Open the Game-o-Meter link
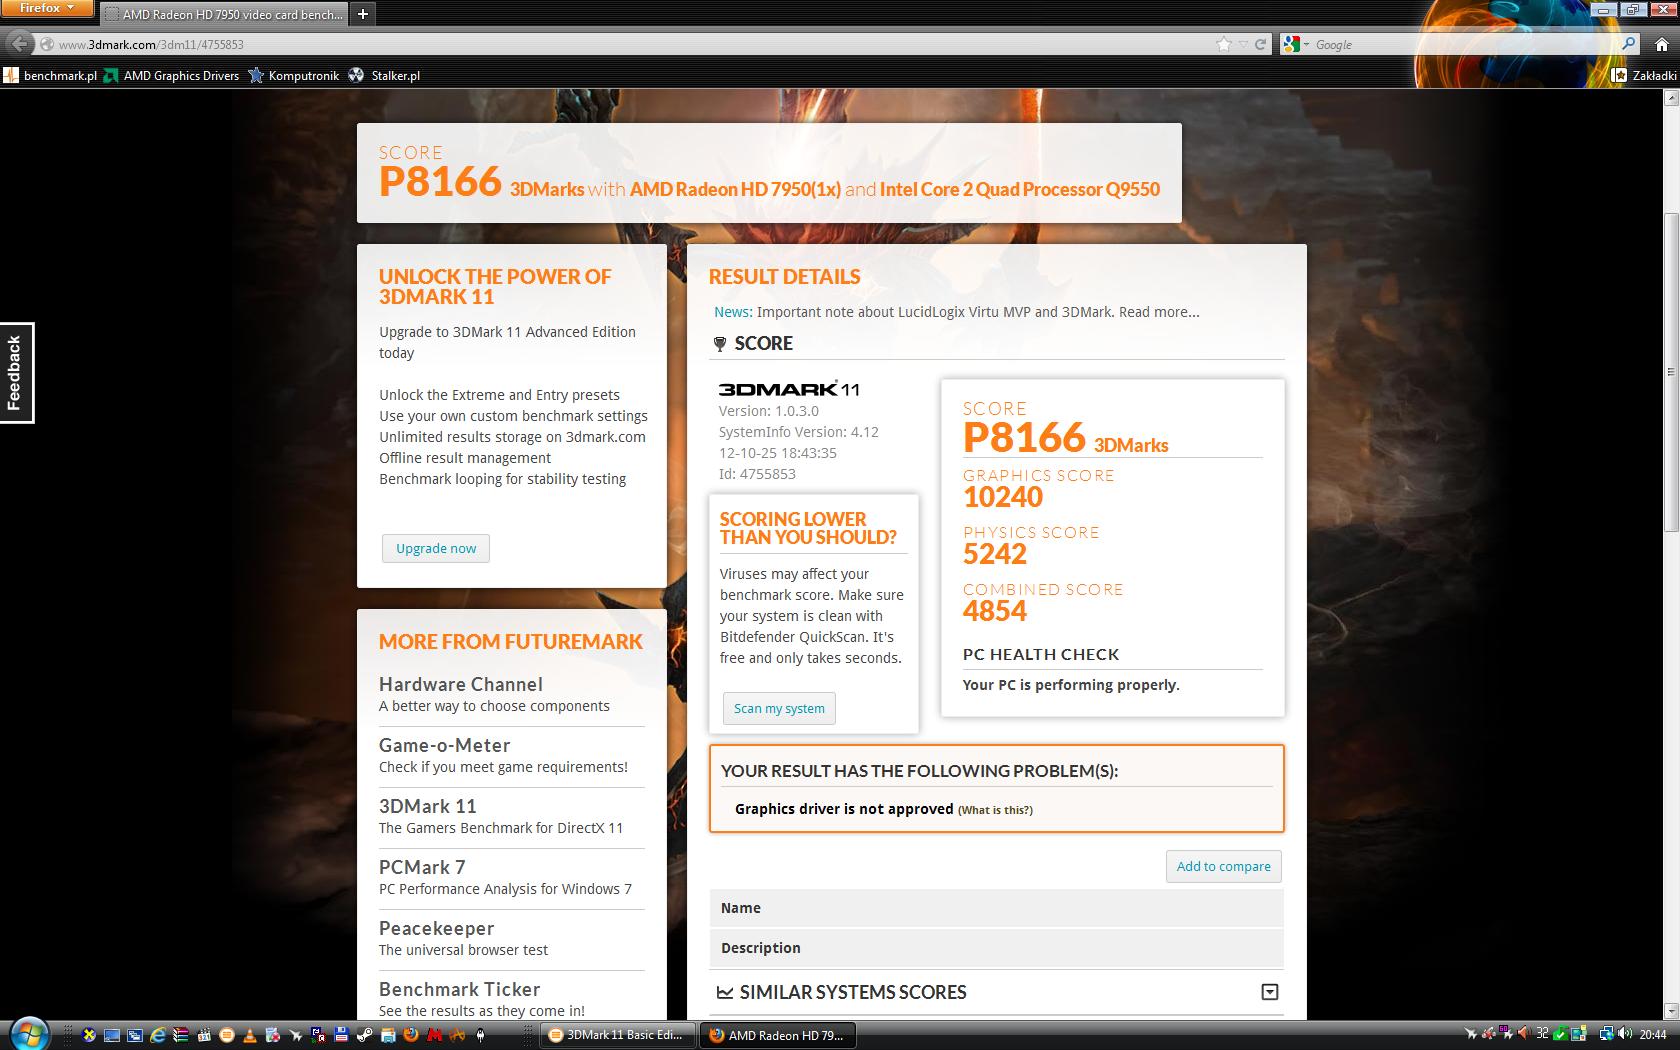Screen dimensions: 1680x1050 click(x=445, y=745)
